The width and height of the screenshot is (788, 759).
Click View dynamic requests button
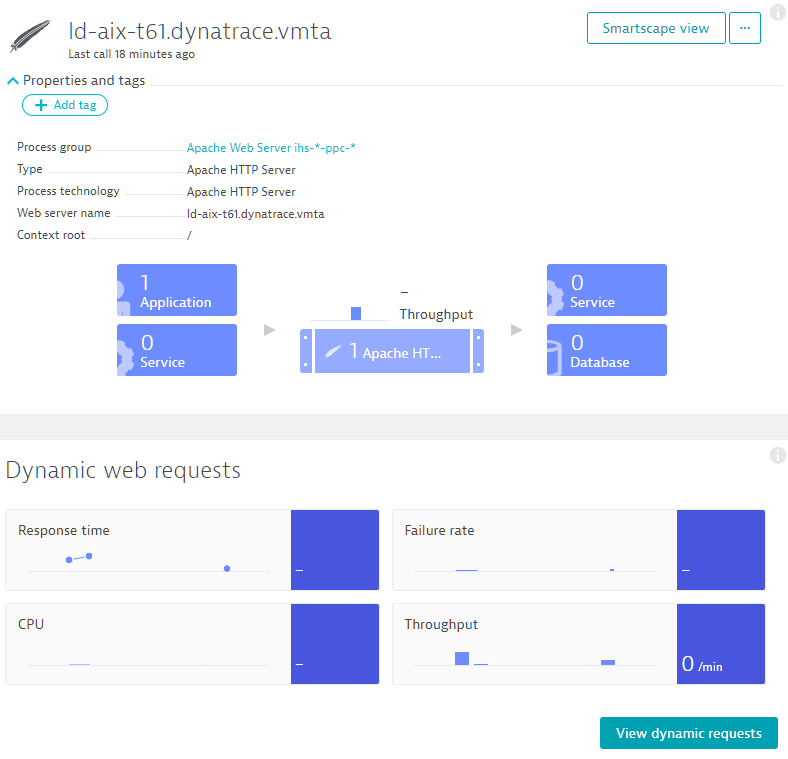(x=688, y=733)
